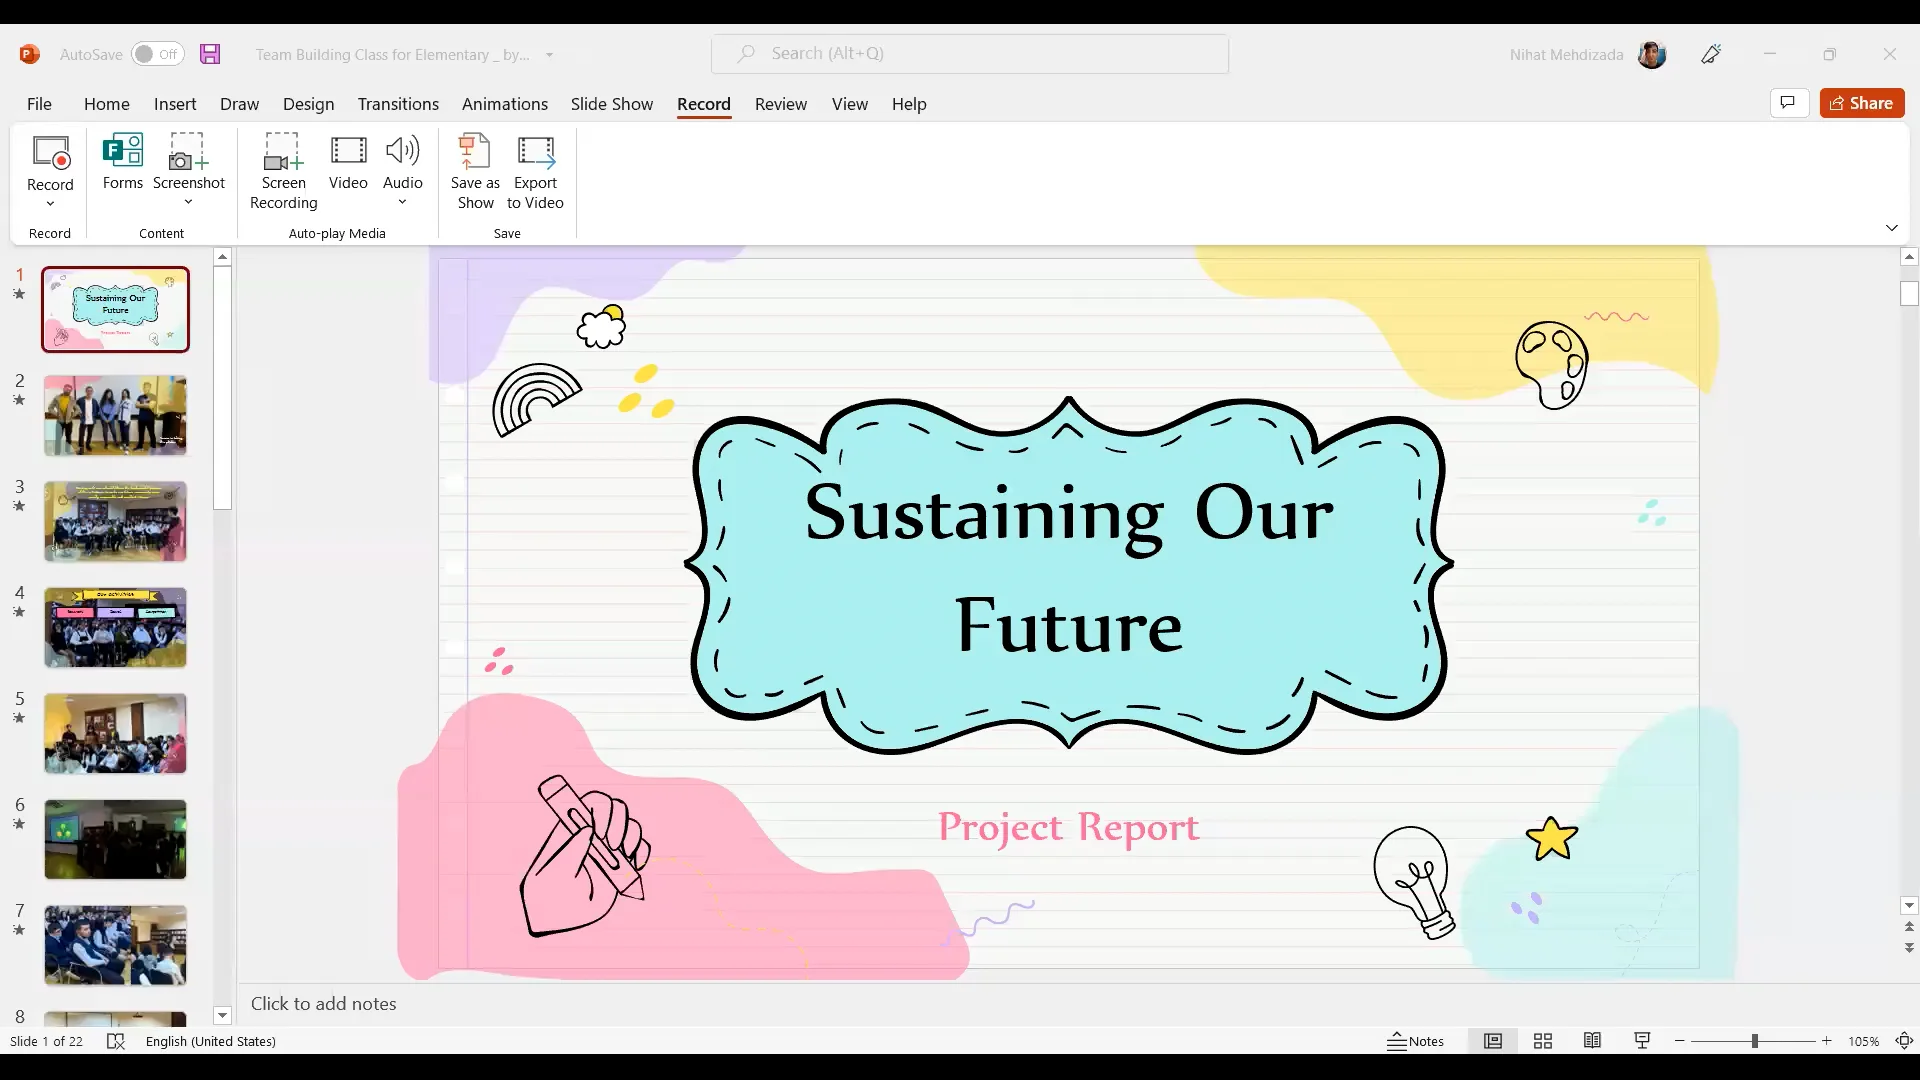Open Reading View from status bar

click(x=1593, y=1041)
